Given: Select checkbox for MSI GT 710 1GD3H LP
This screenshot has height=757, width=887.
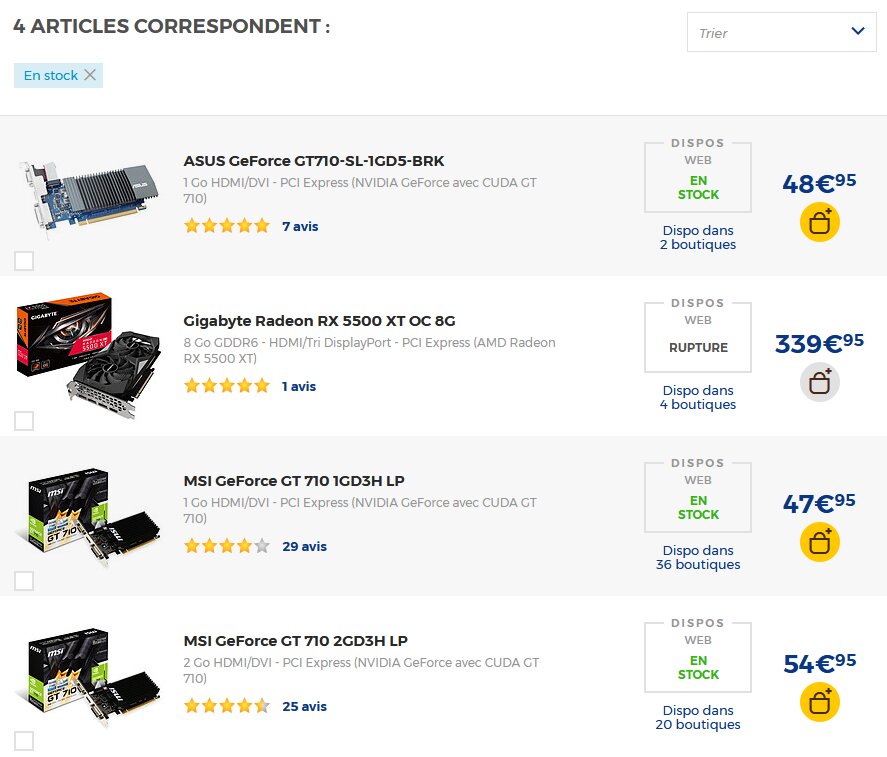Looking at the screenshot, I should pyautogui.click(x=24, y=581).
